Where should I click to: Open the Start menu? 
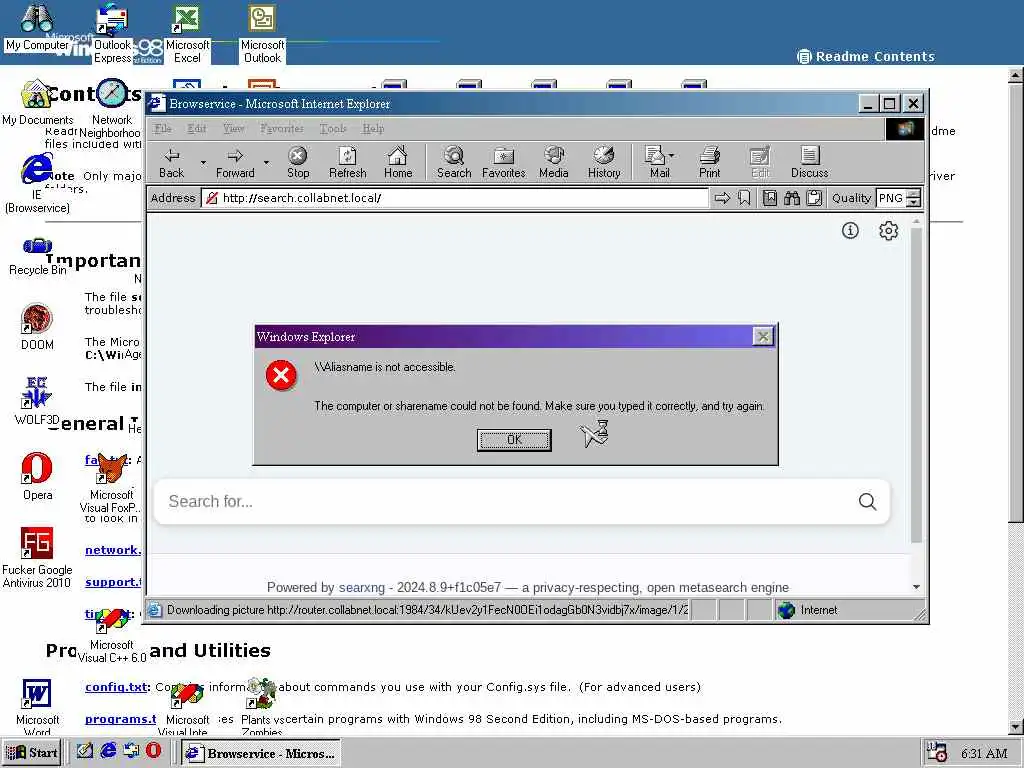32,753
